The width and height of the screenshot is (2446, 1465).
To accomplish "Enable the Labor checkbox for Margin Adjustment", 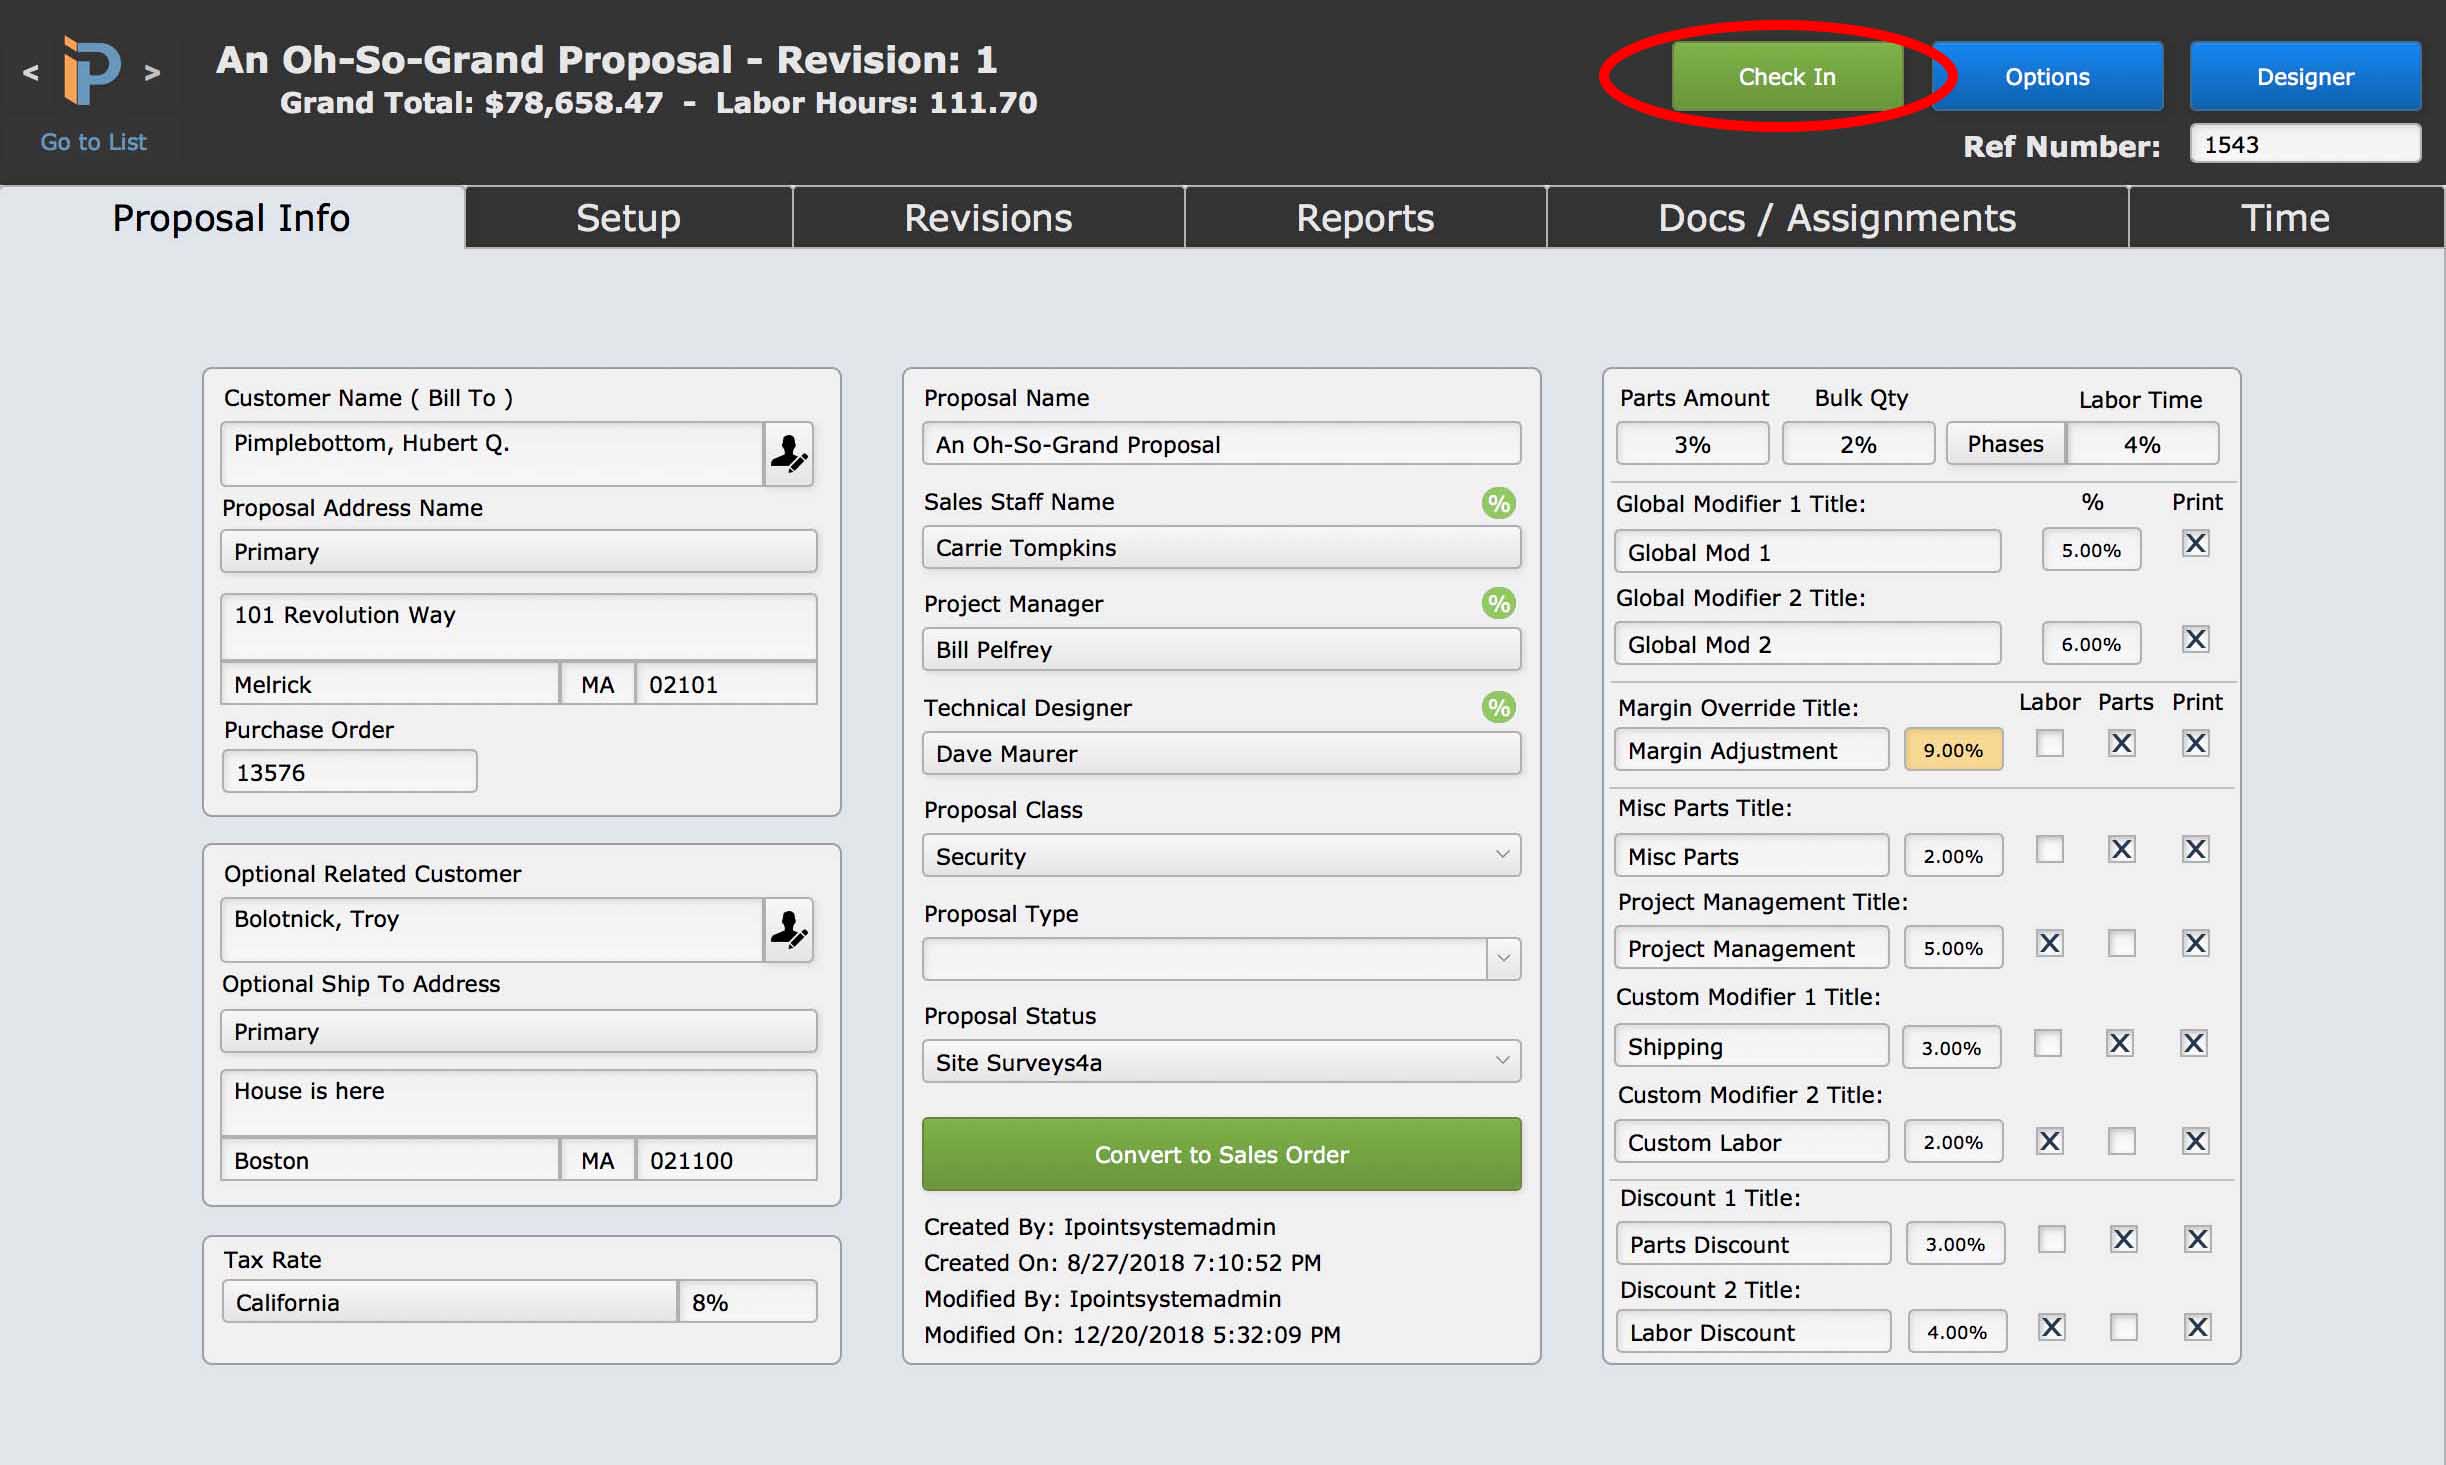I will tap(2051, 743).
